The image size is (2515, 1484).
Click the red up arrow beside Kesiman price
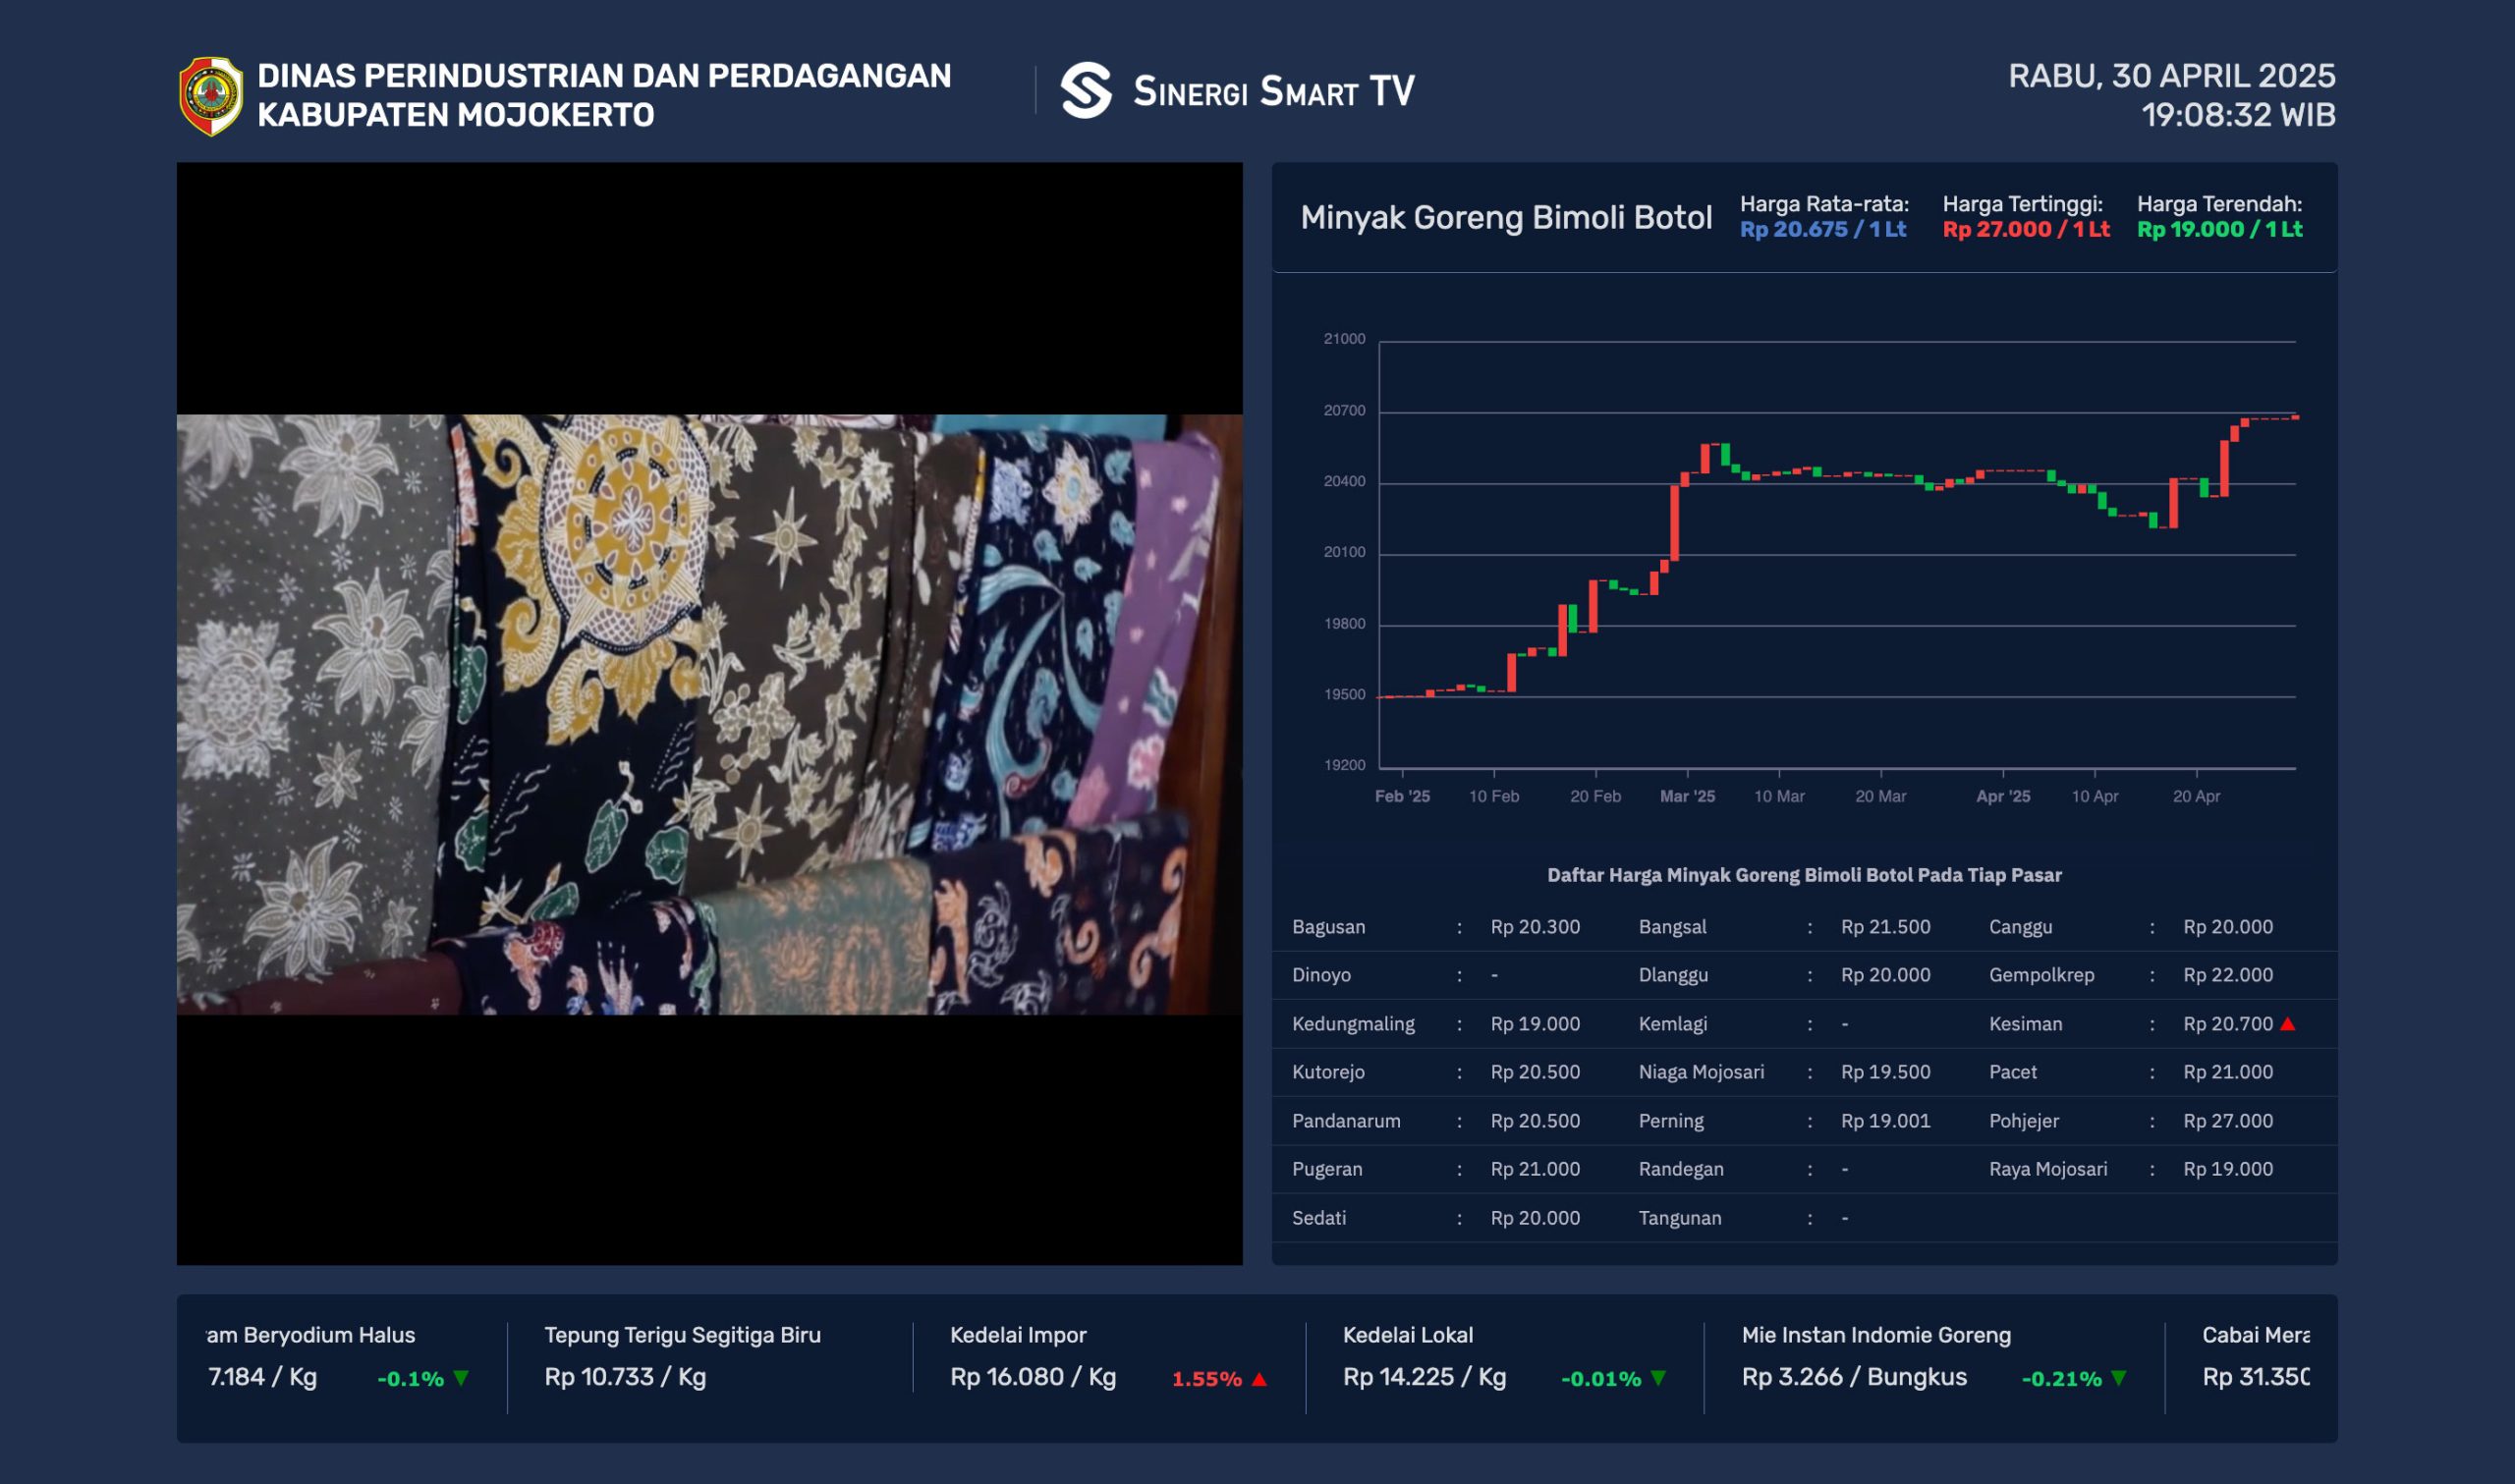(2287, 1023)
